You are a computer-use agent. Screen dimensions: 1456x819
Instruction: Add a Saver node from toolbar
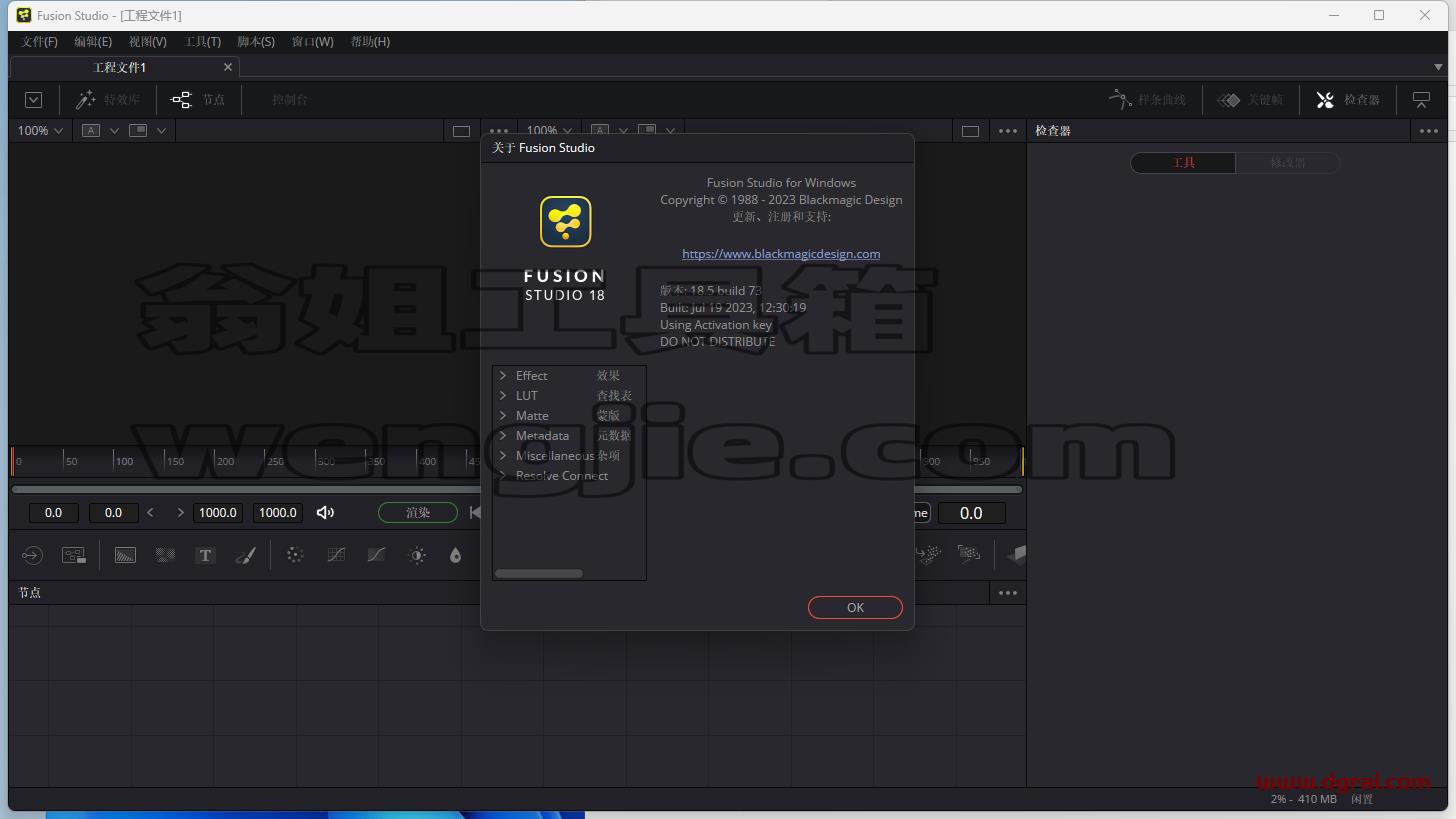point(74,555)
